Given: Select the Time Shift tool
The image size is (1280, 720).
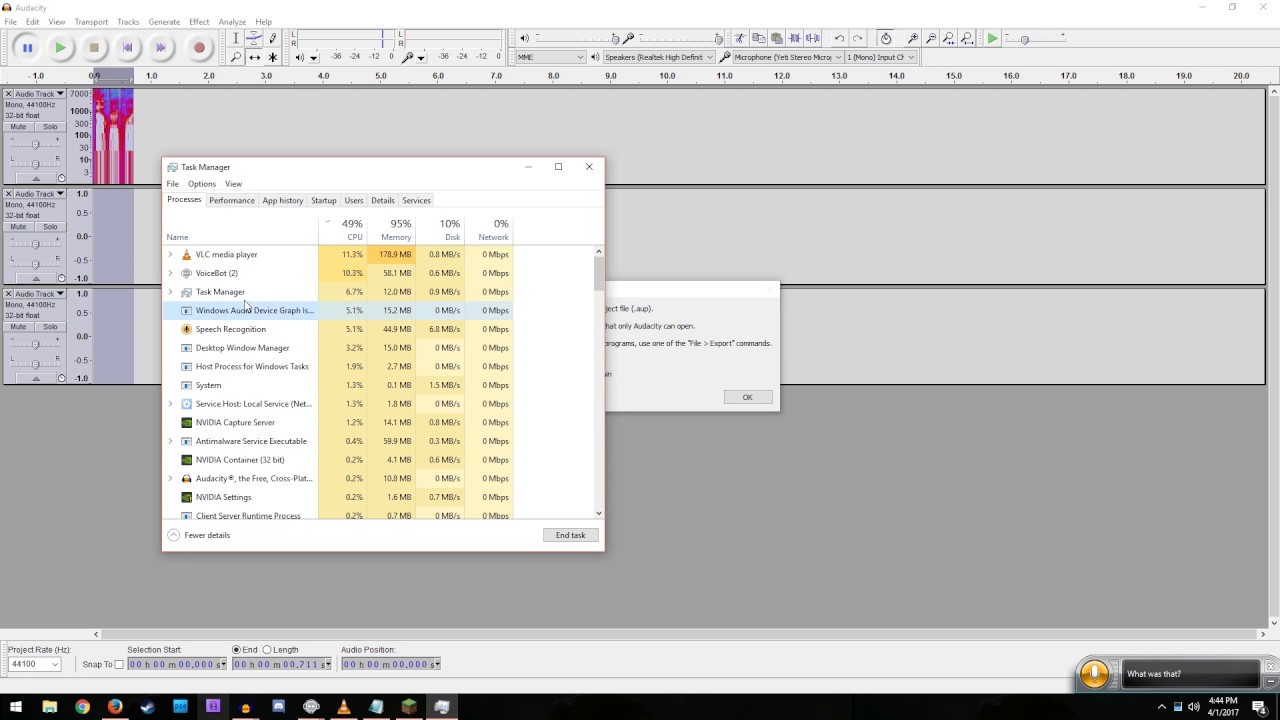Looking at the screenshot, I should 254,57.
